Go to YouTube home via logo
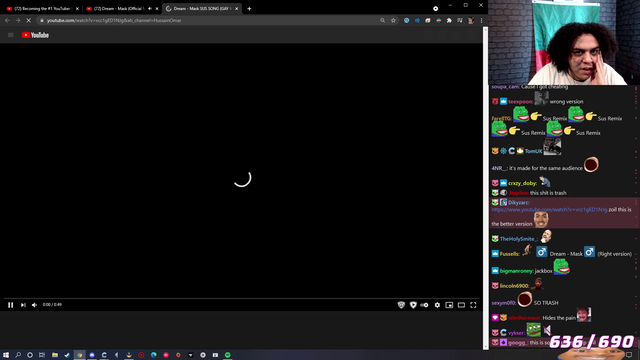 36,35
